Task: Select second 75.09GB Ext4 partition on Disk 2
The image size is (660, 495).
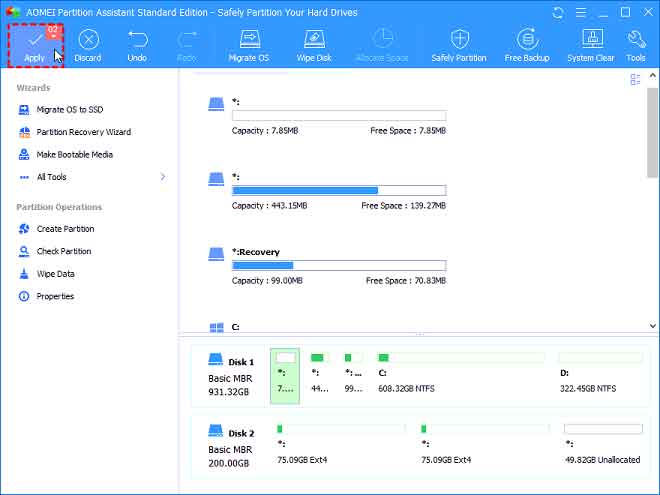Action: pos(485,444)
